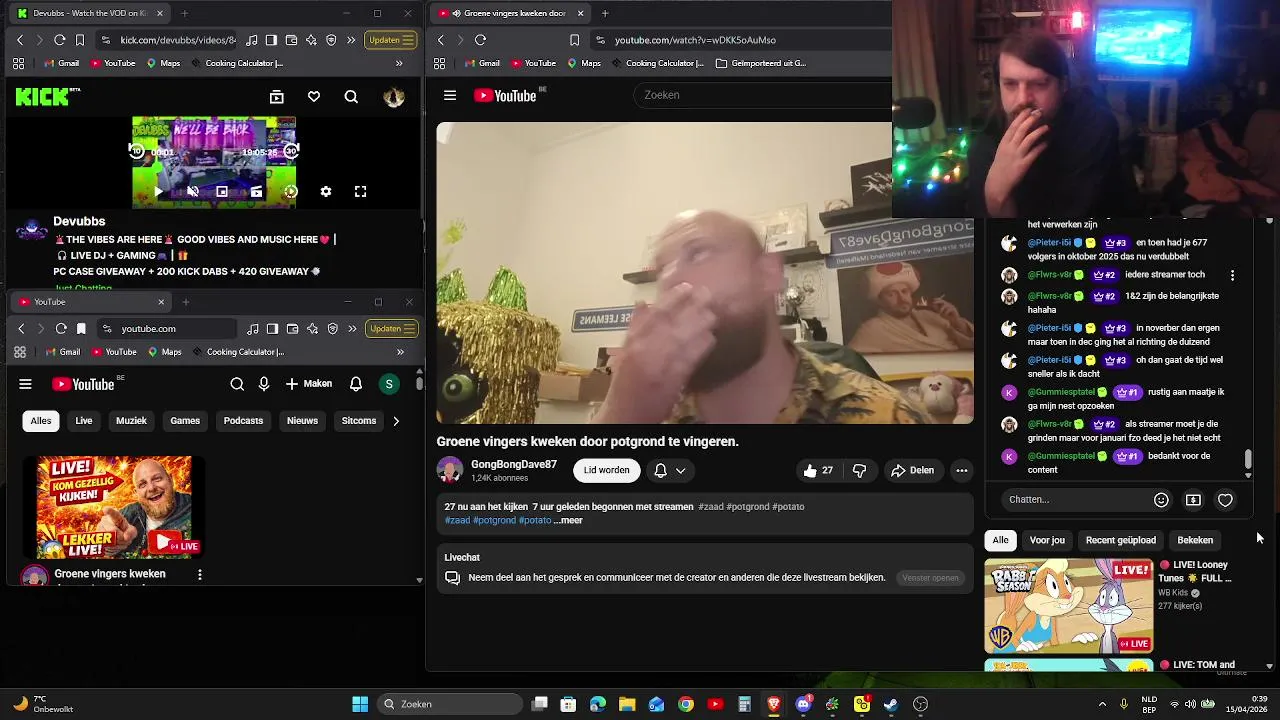Unmute the Kick video player
This screenshot has height=720, width=1280.
193,191
